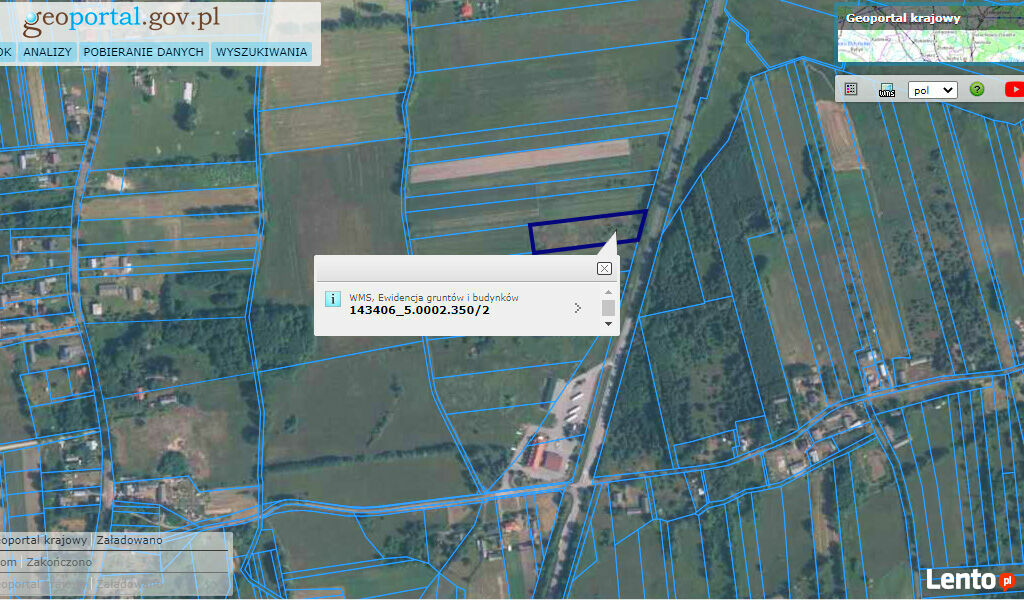The width and height of the screenshot is (1024, 600).
Task: Open the green help icon
Action: (976, 89)
